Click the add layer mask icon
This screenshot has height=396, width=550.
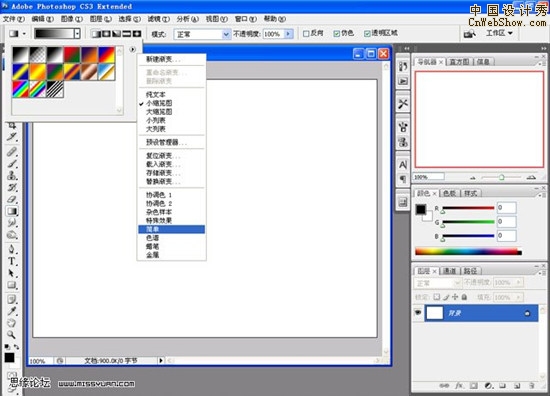(474, 385)
